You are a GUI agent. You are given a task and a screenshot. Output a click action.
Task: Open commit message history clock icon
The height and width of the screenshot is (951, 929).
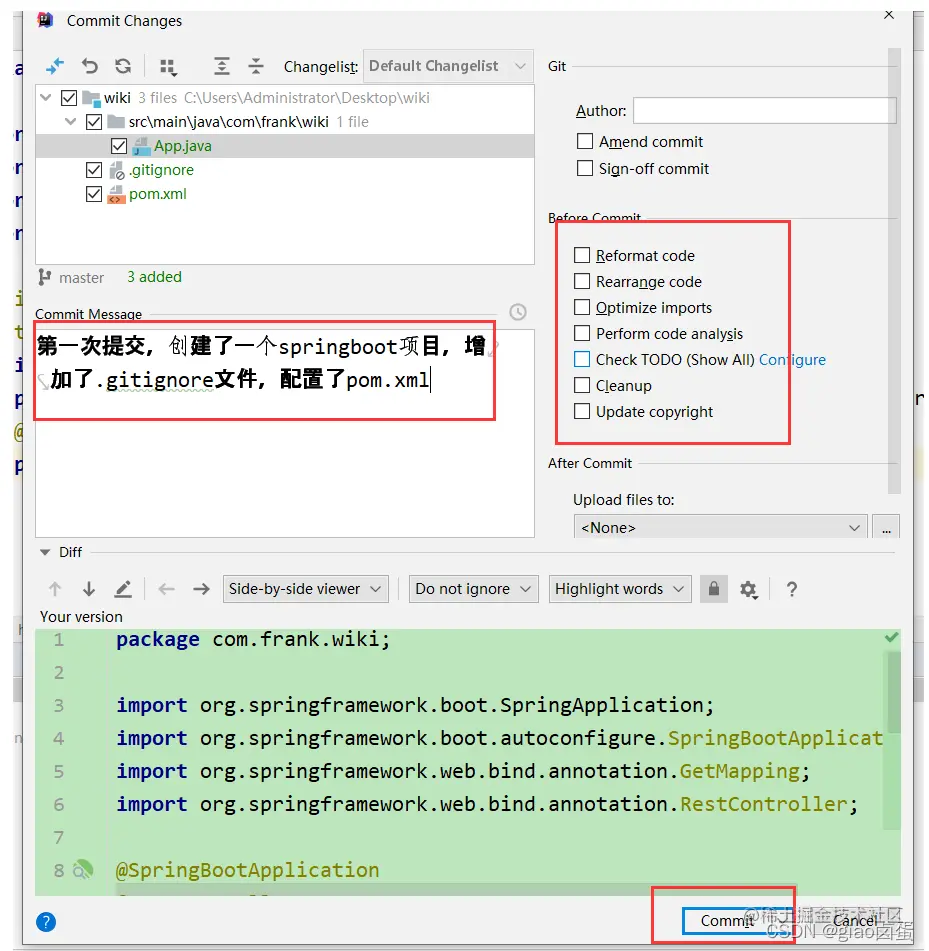517,312
